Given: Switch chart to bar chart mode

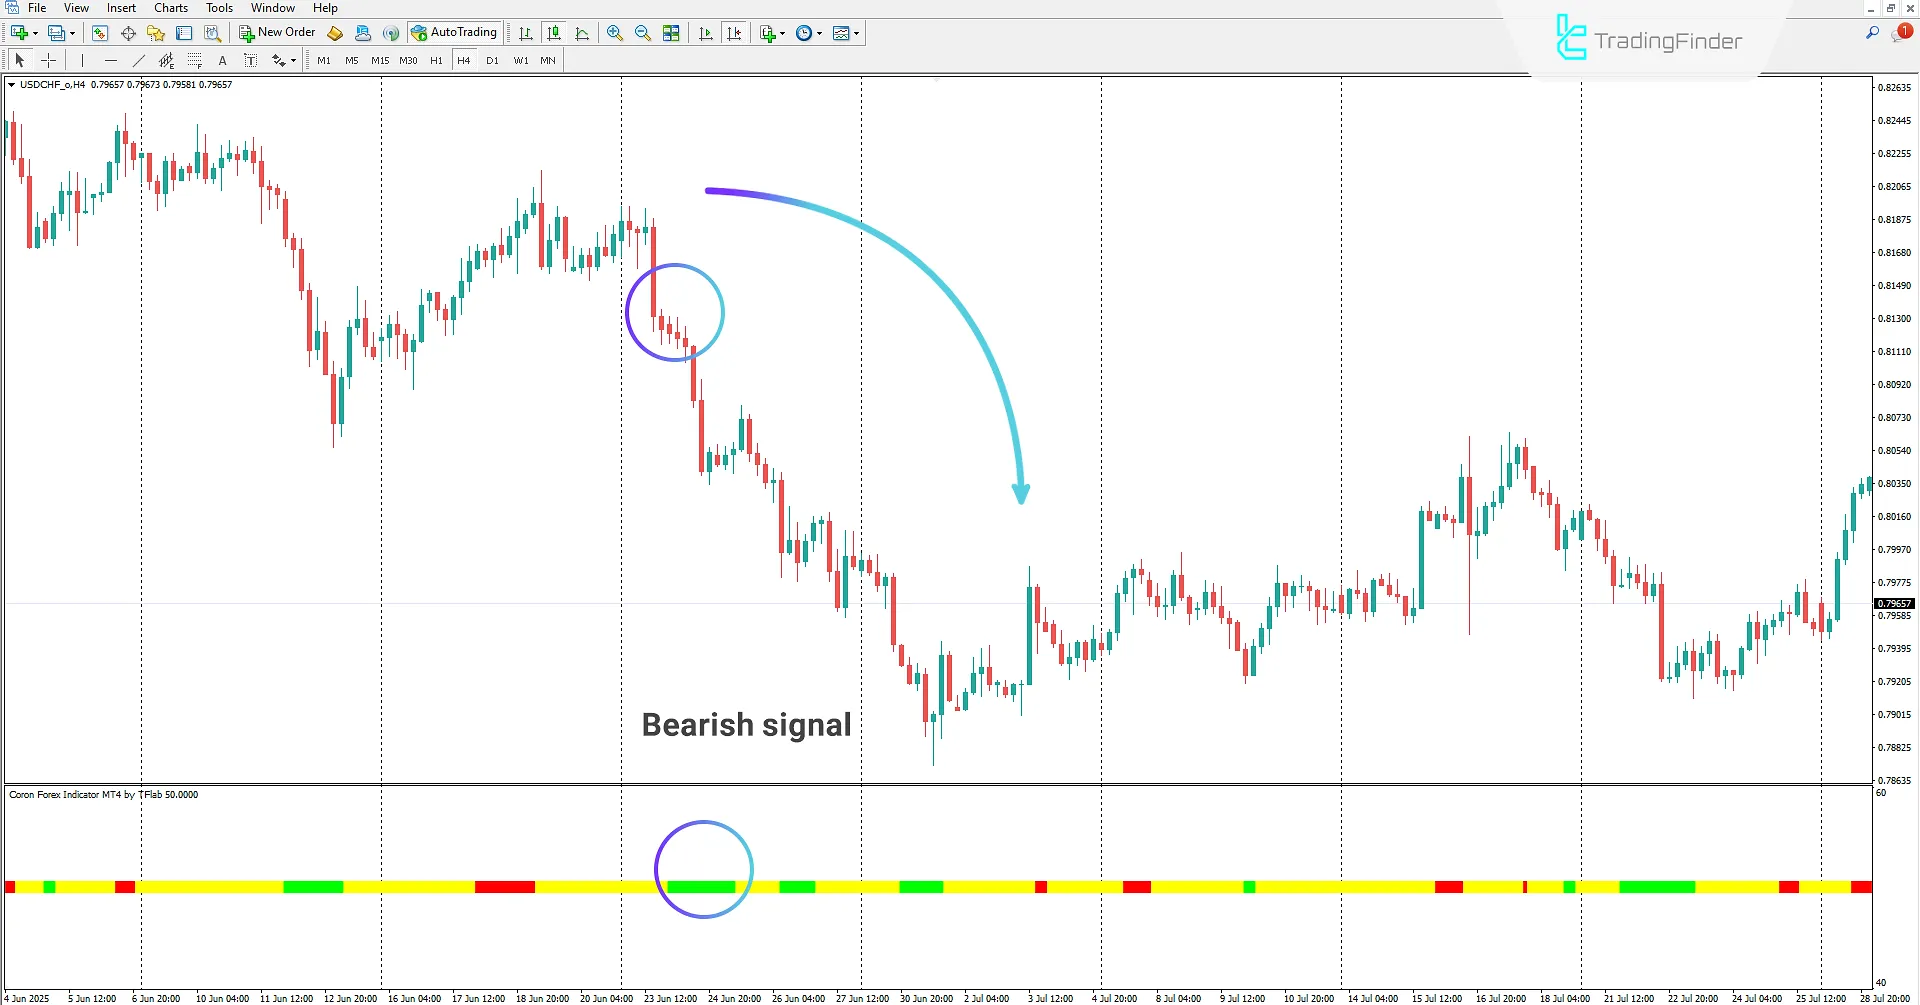Looking at the screenshot, I should (x=525, y=33).
